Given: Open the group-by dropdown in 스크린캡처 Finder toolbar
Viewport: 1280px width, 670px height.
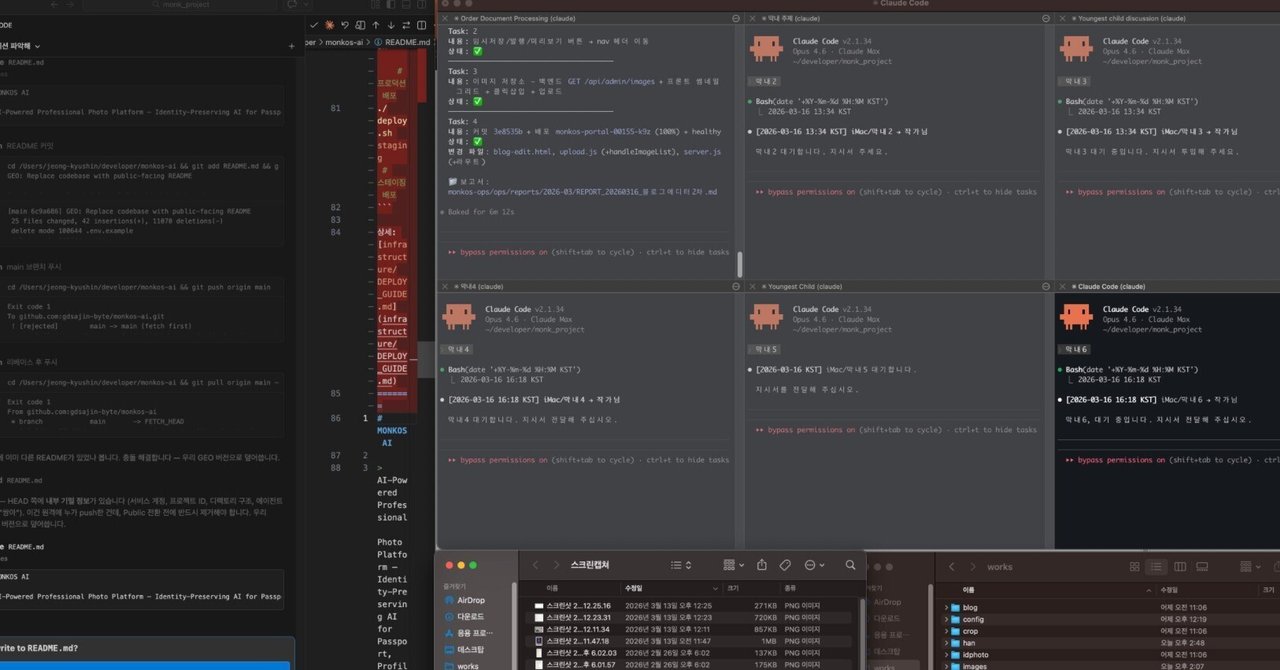Looking at the screenshot, I should point(733,565).
